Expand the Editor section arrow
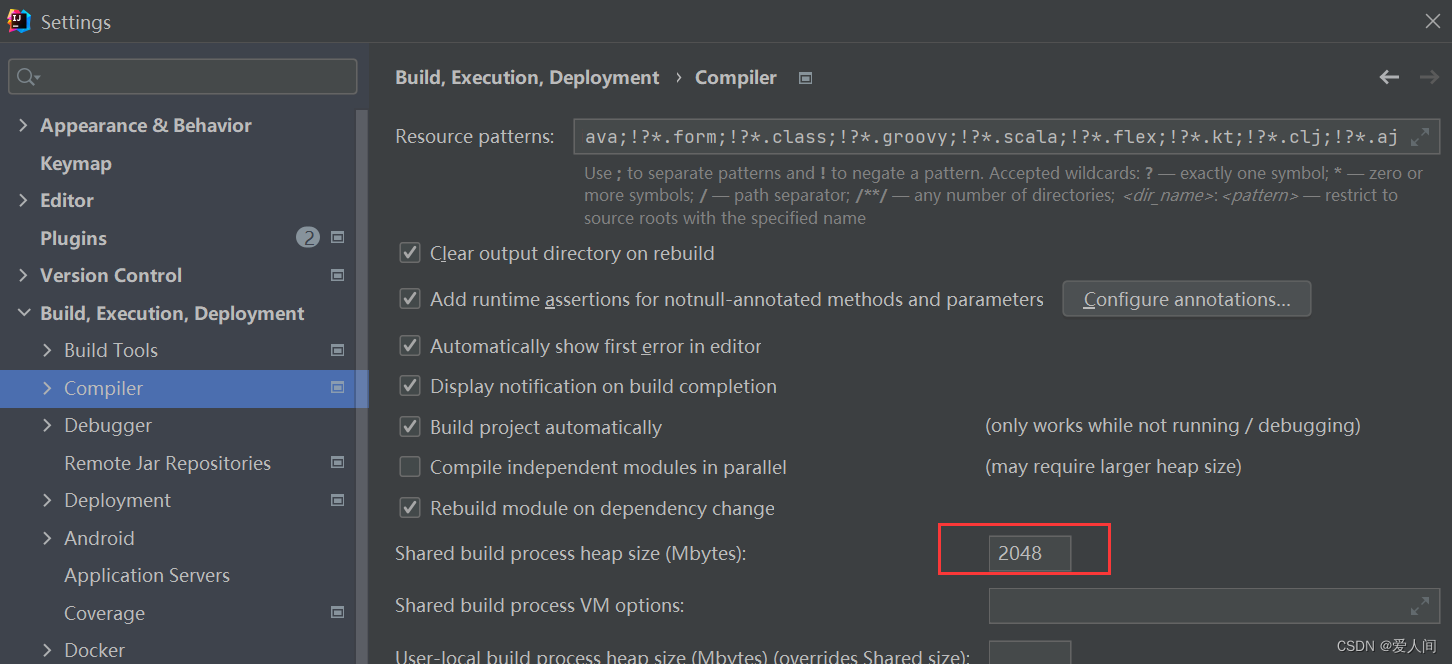The height and width of the screenshot is (664, 1452). click(x=23, y=200)
